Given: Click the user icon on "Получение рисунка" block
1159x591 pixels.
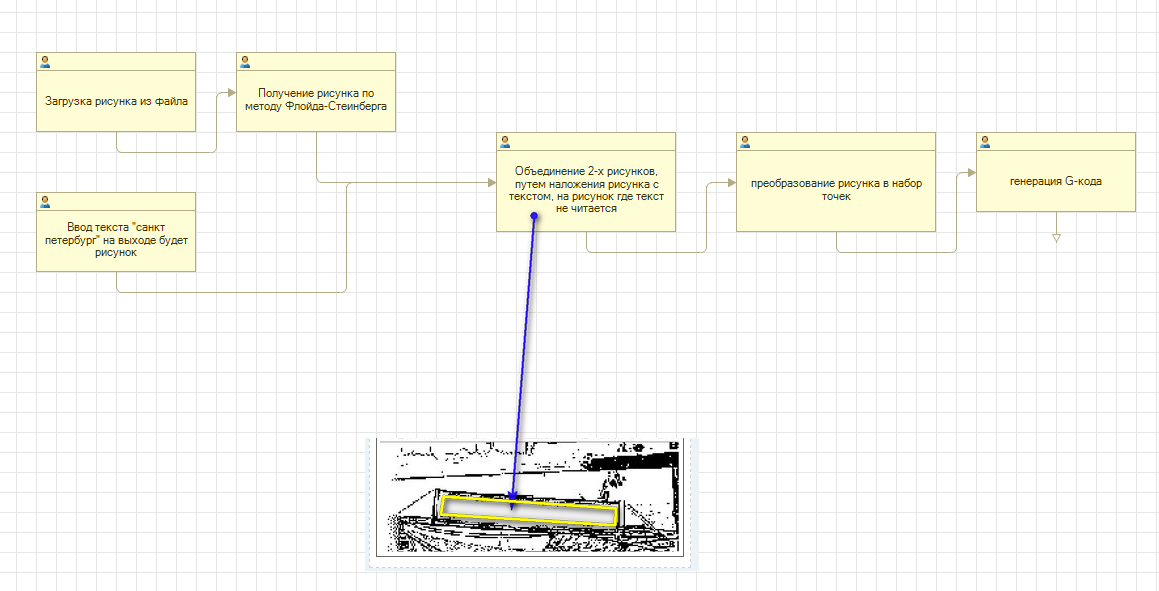Looking at the screenshot, I should [x=245, y=61].
